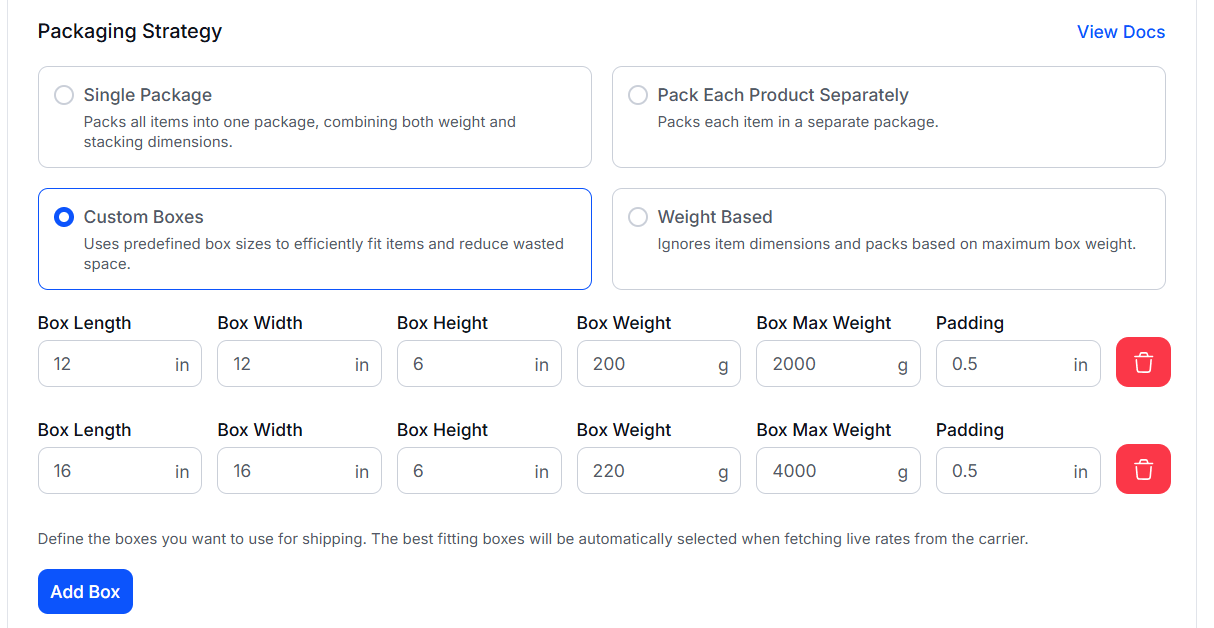This screenshot has height=628, width=1214.
Task: Focus the Box Height input of the first box
Action: pyautogui.click(x=479, y=363)
